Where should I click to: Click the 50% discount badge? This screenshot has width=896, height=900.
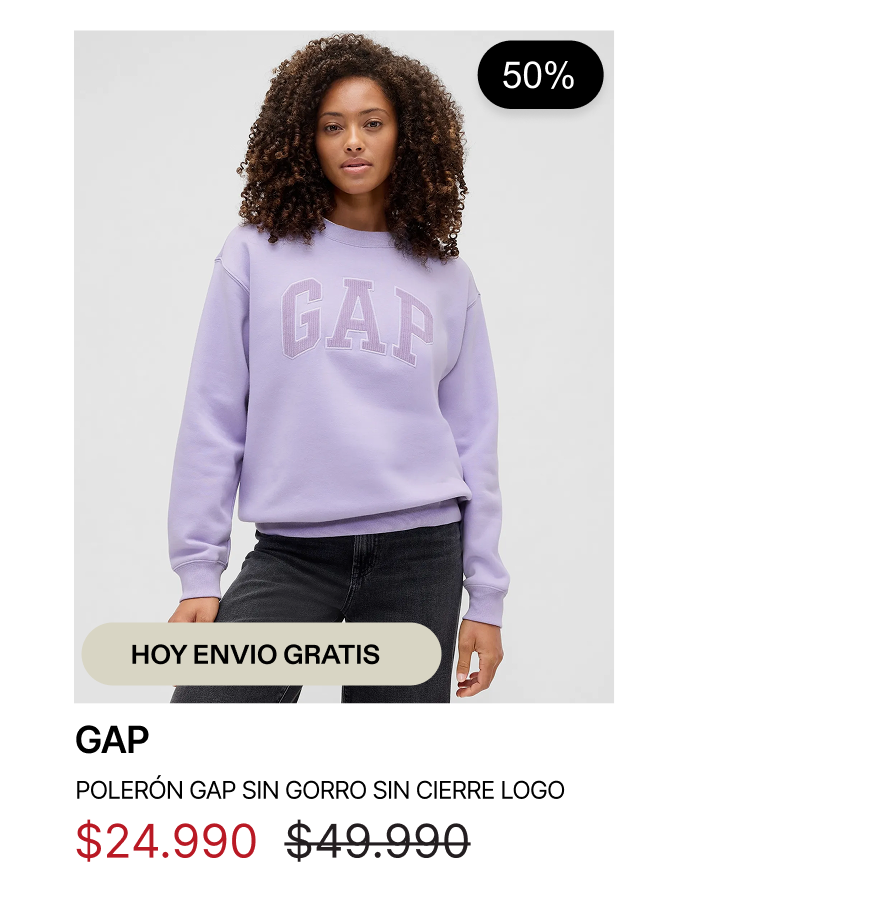540,75
